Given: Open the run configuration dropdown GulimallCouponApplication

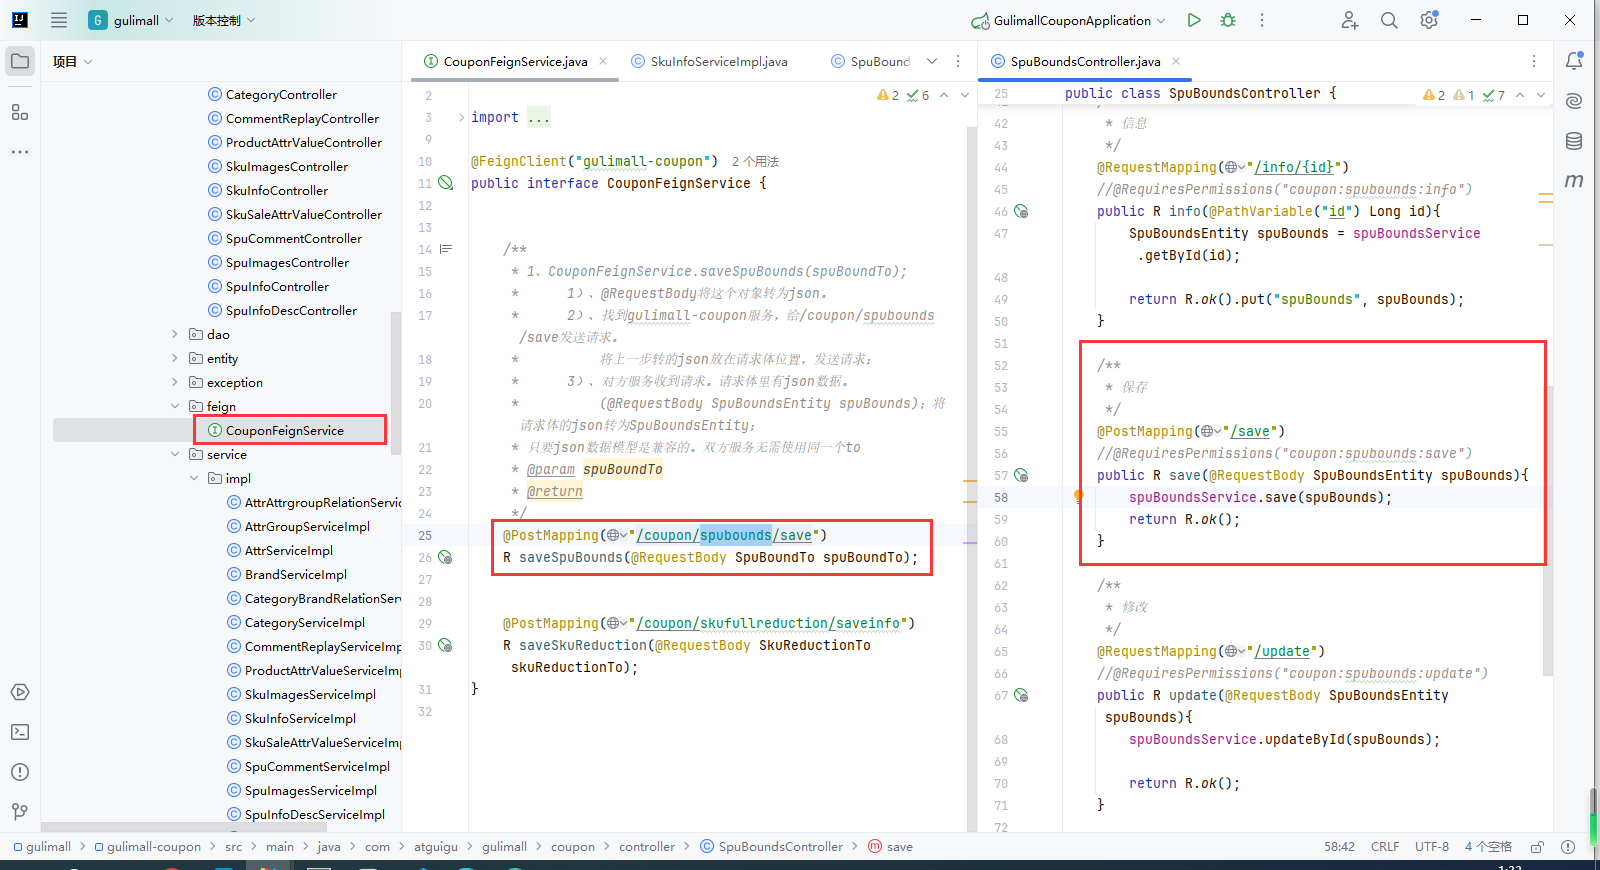Looking at the screenshot, I should click(x=1068, y=20).
